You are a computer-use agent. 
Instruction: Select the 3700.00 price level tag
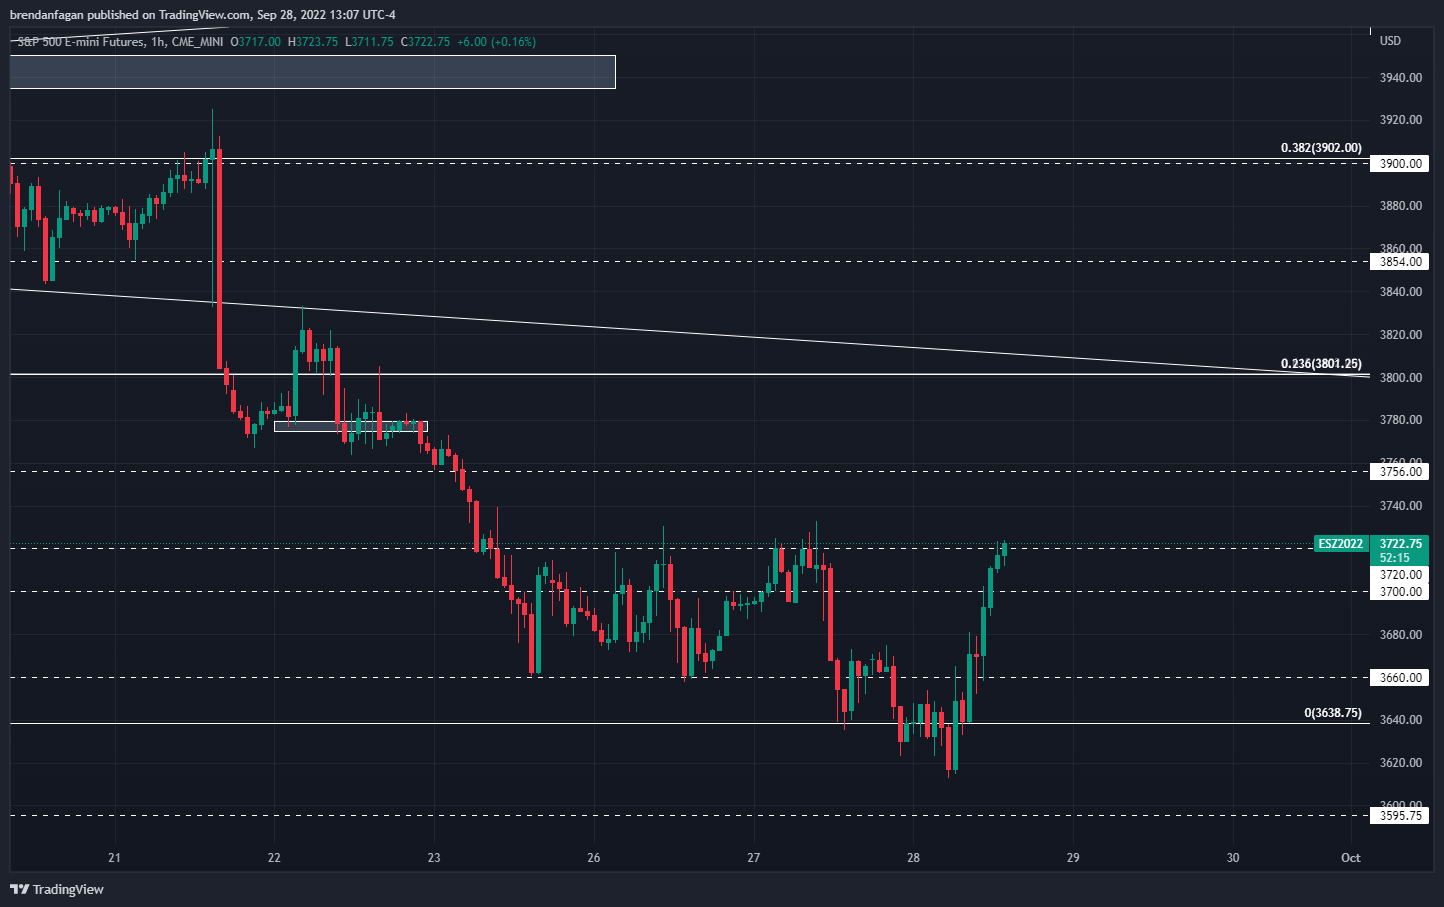(x=1400, y=592)
